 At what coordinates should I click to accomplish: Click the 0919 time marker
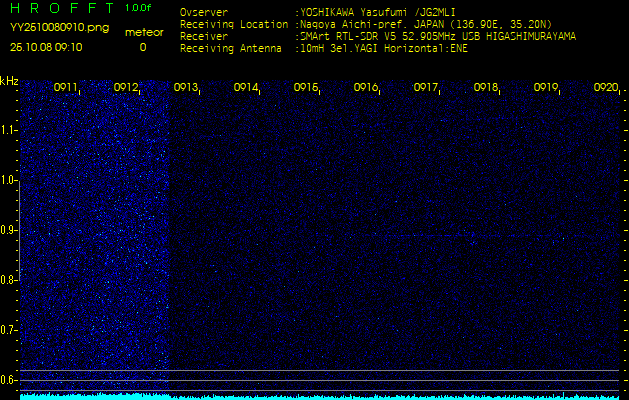pos(545,87)
